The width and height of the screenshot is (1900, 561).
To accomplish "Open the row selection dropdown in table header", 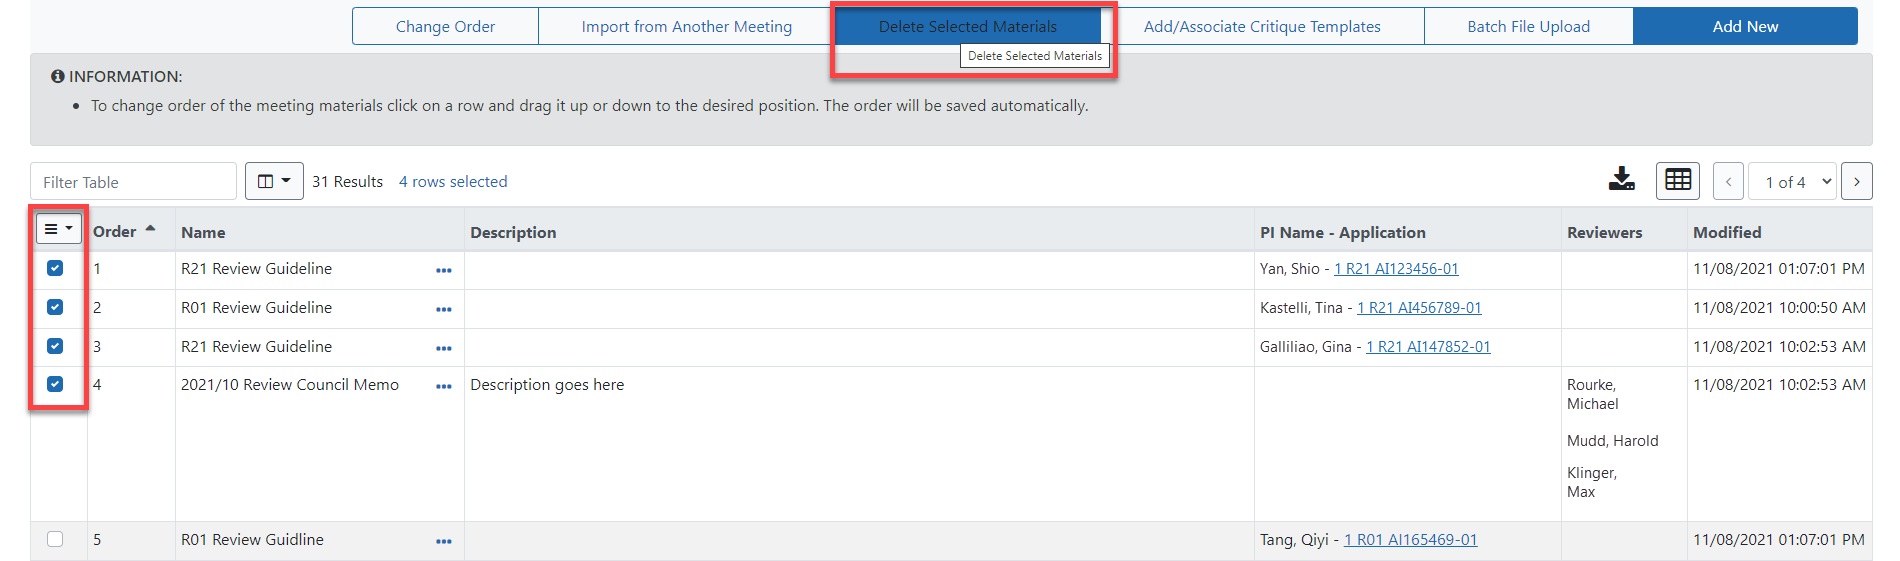I will point(59,229).
